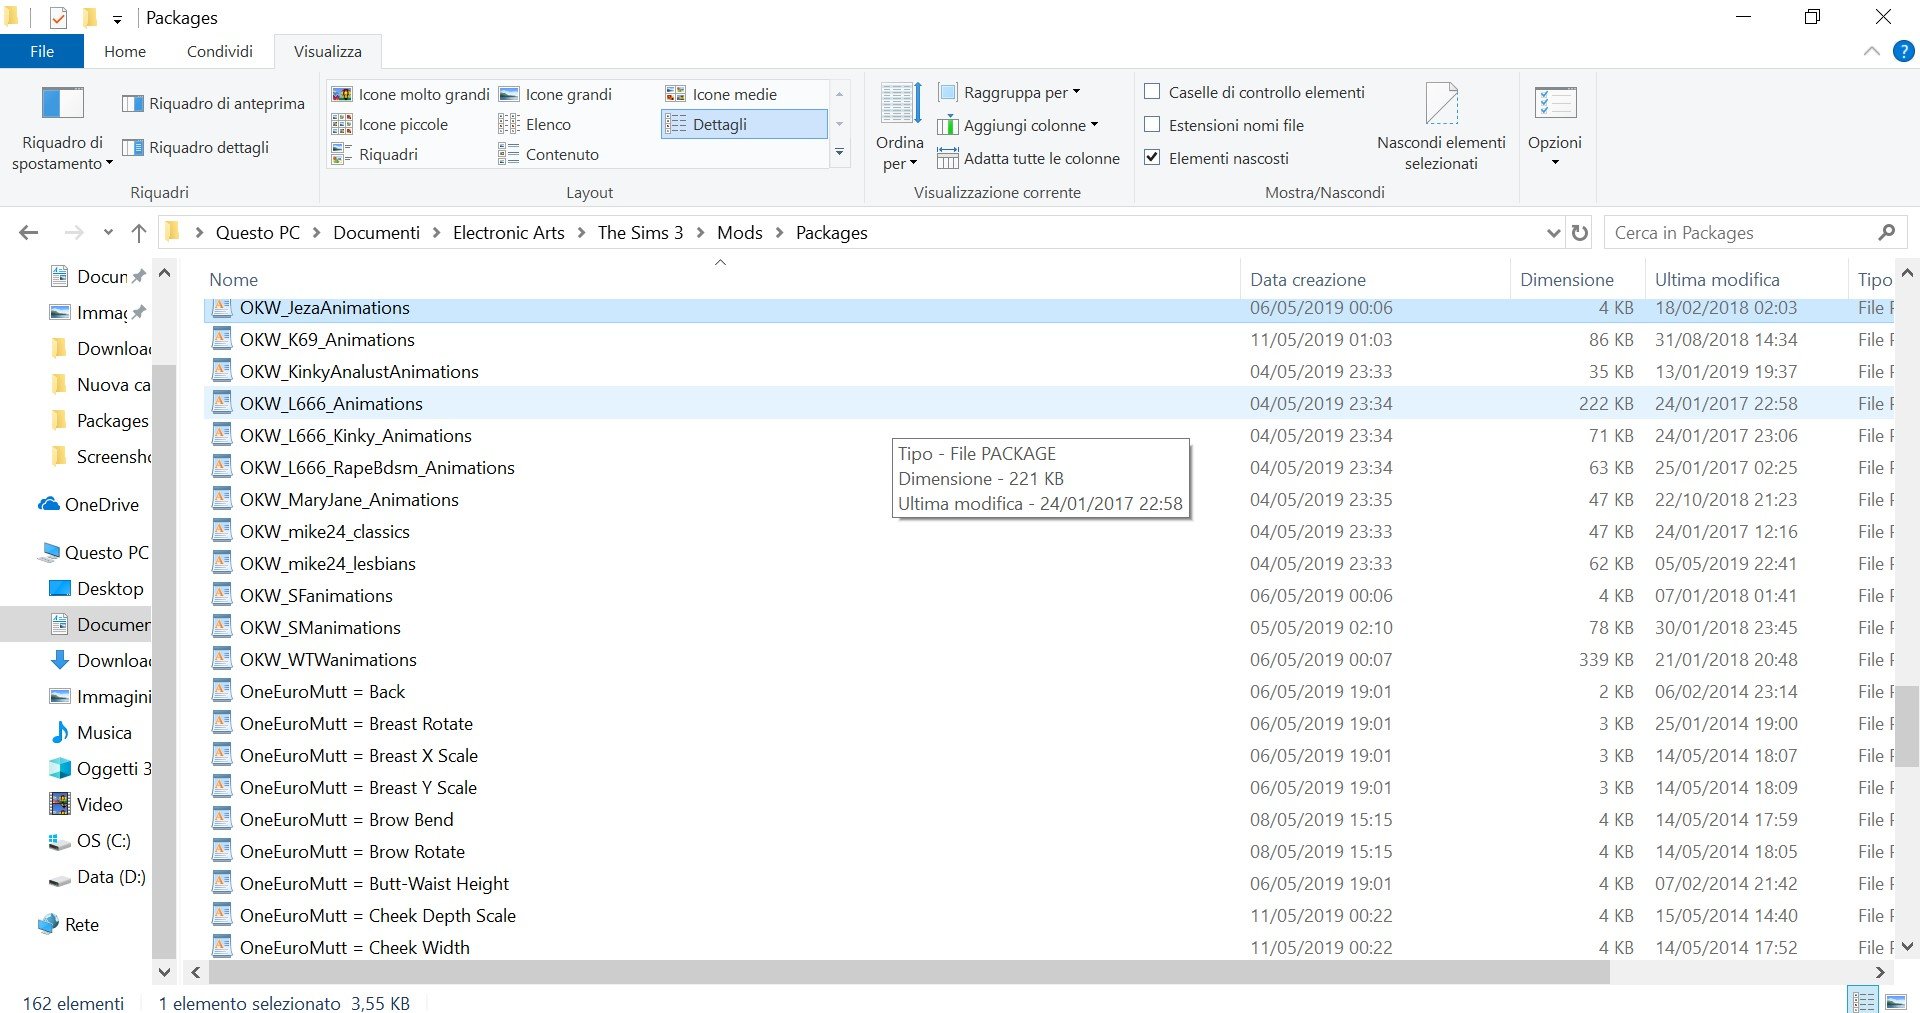Switch to the Condividi tab
The width and height of the screenshot is (1920, 1013).
(x=220, y=52)
